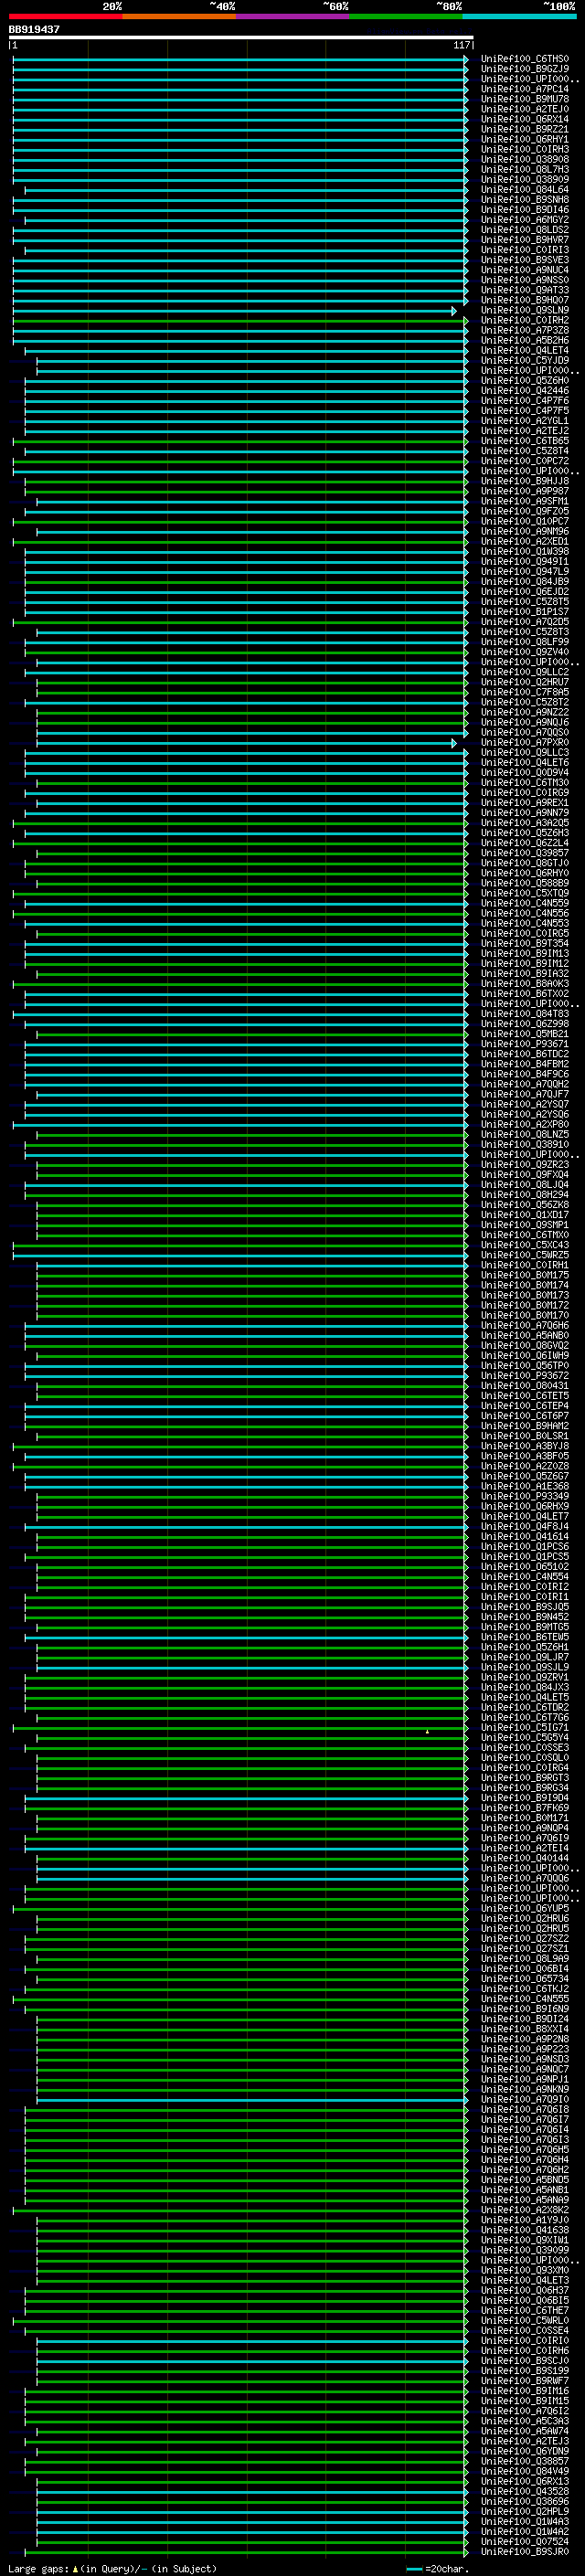Open hit UniRef100_A7PC14
585x2576 pixels.
click(525, 89)
